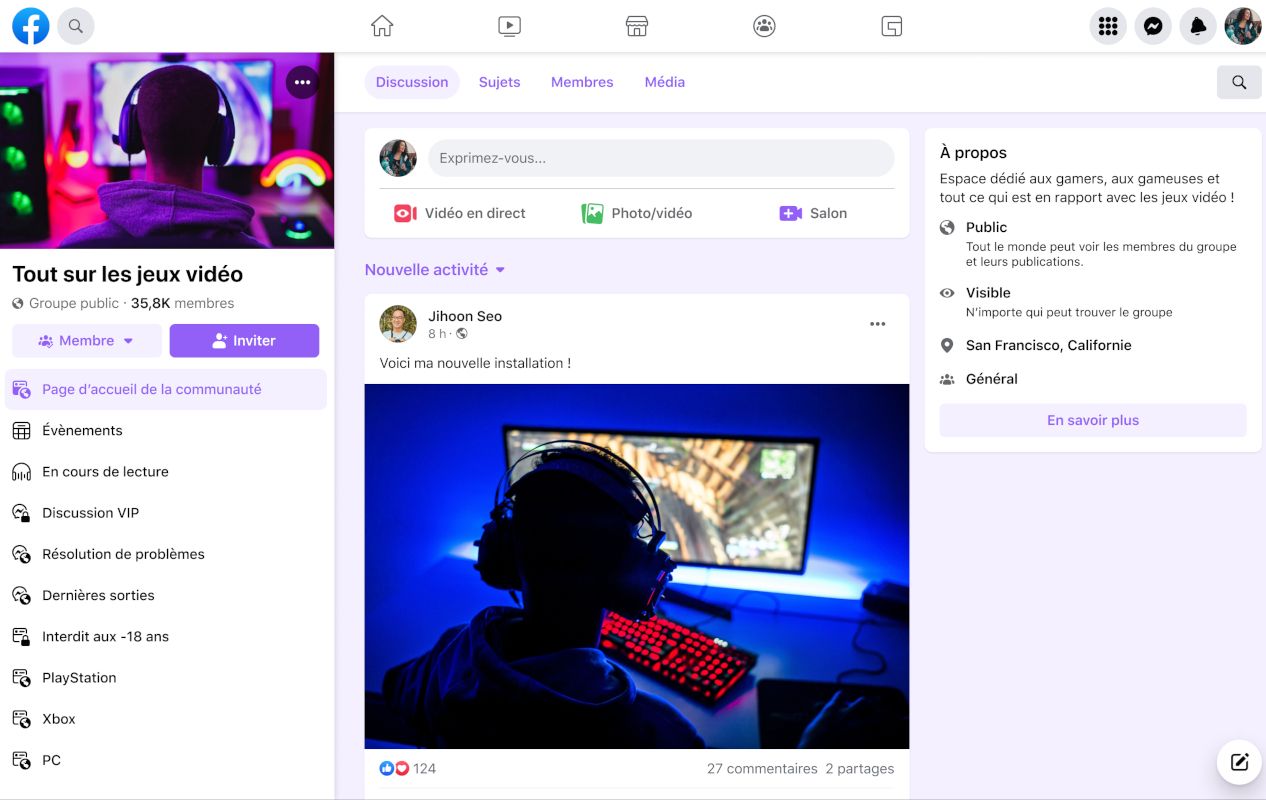This screenshot has width=1266, height=800.
Task: Click the 27 commentaires link
Action: coord(762,768)
